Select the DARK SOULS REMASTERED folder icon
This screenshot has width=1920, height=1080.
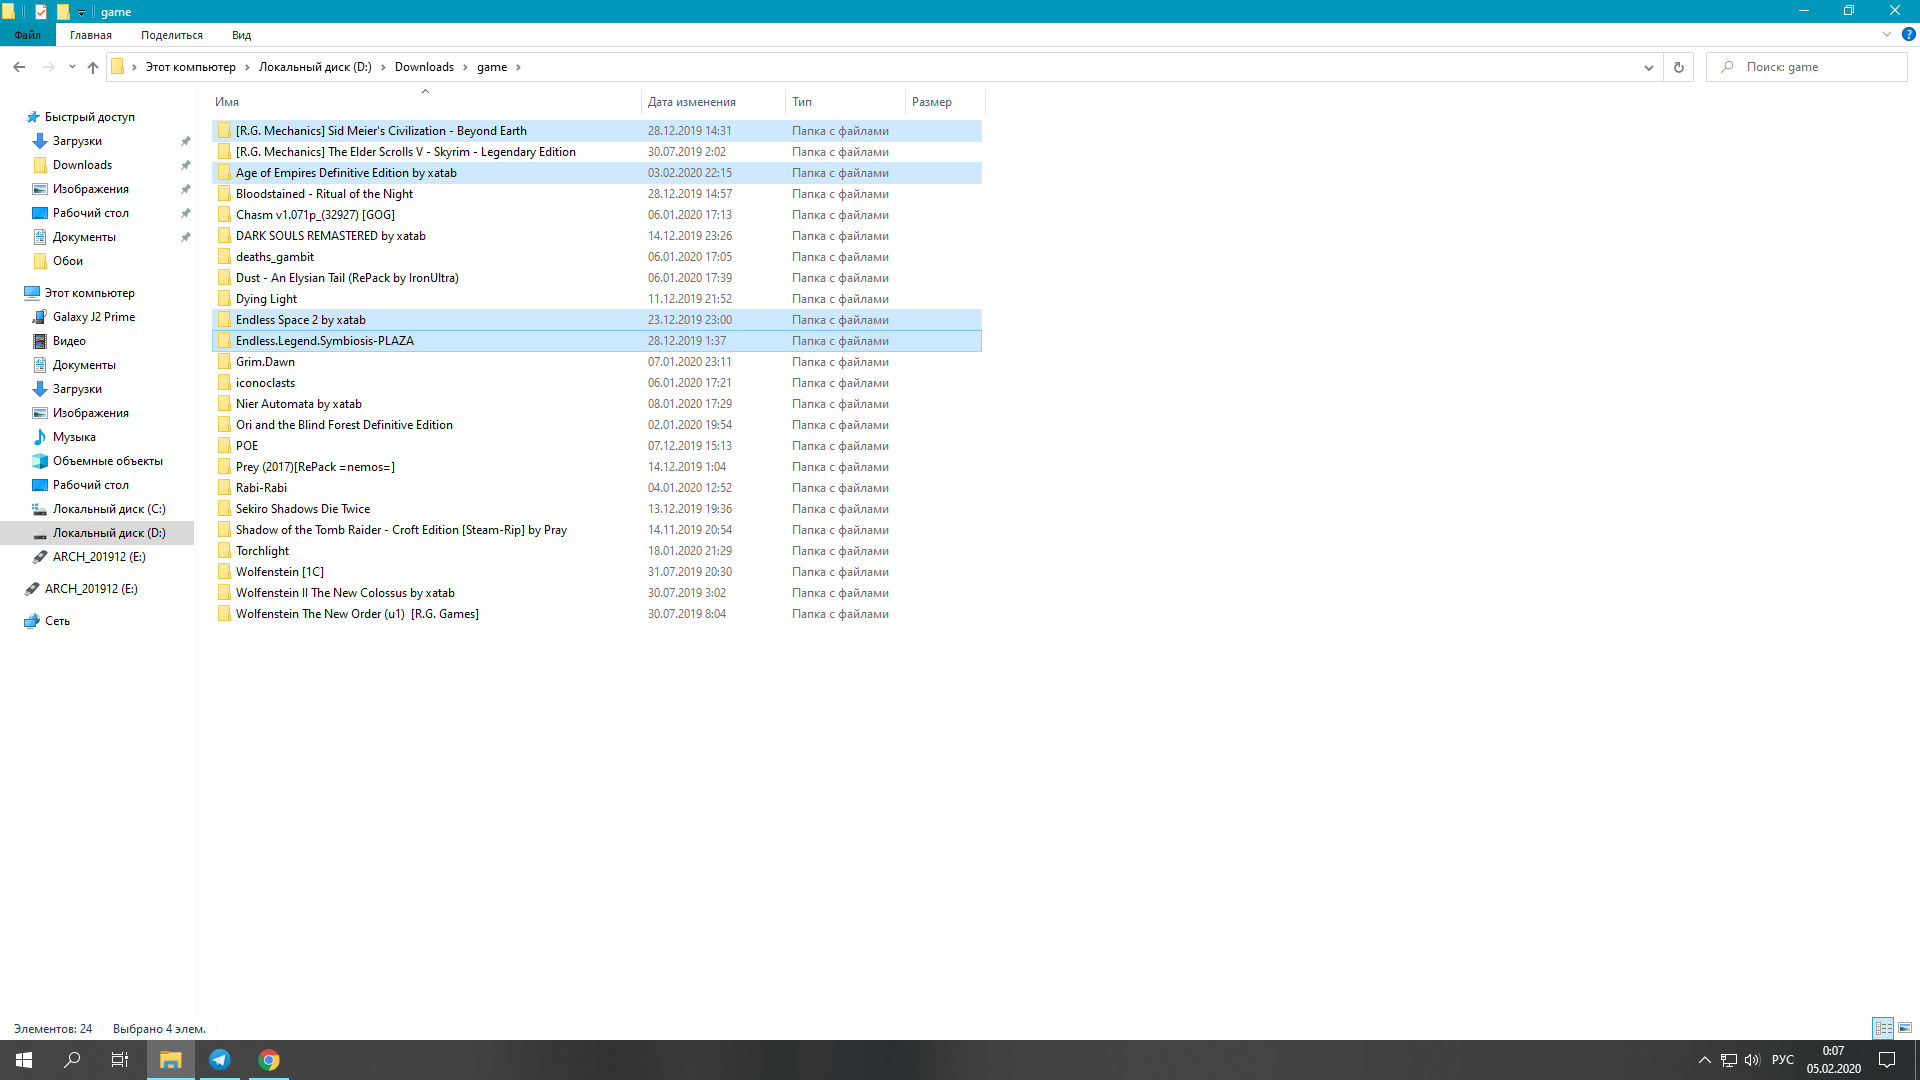[224, 236]
